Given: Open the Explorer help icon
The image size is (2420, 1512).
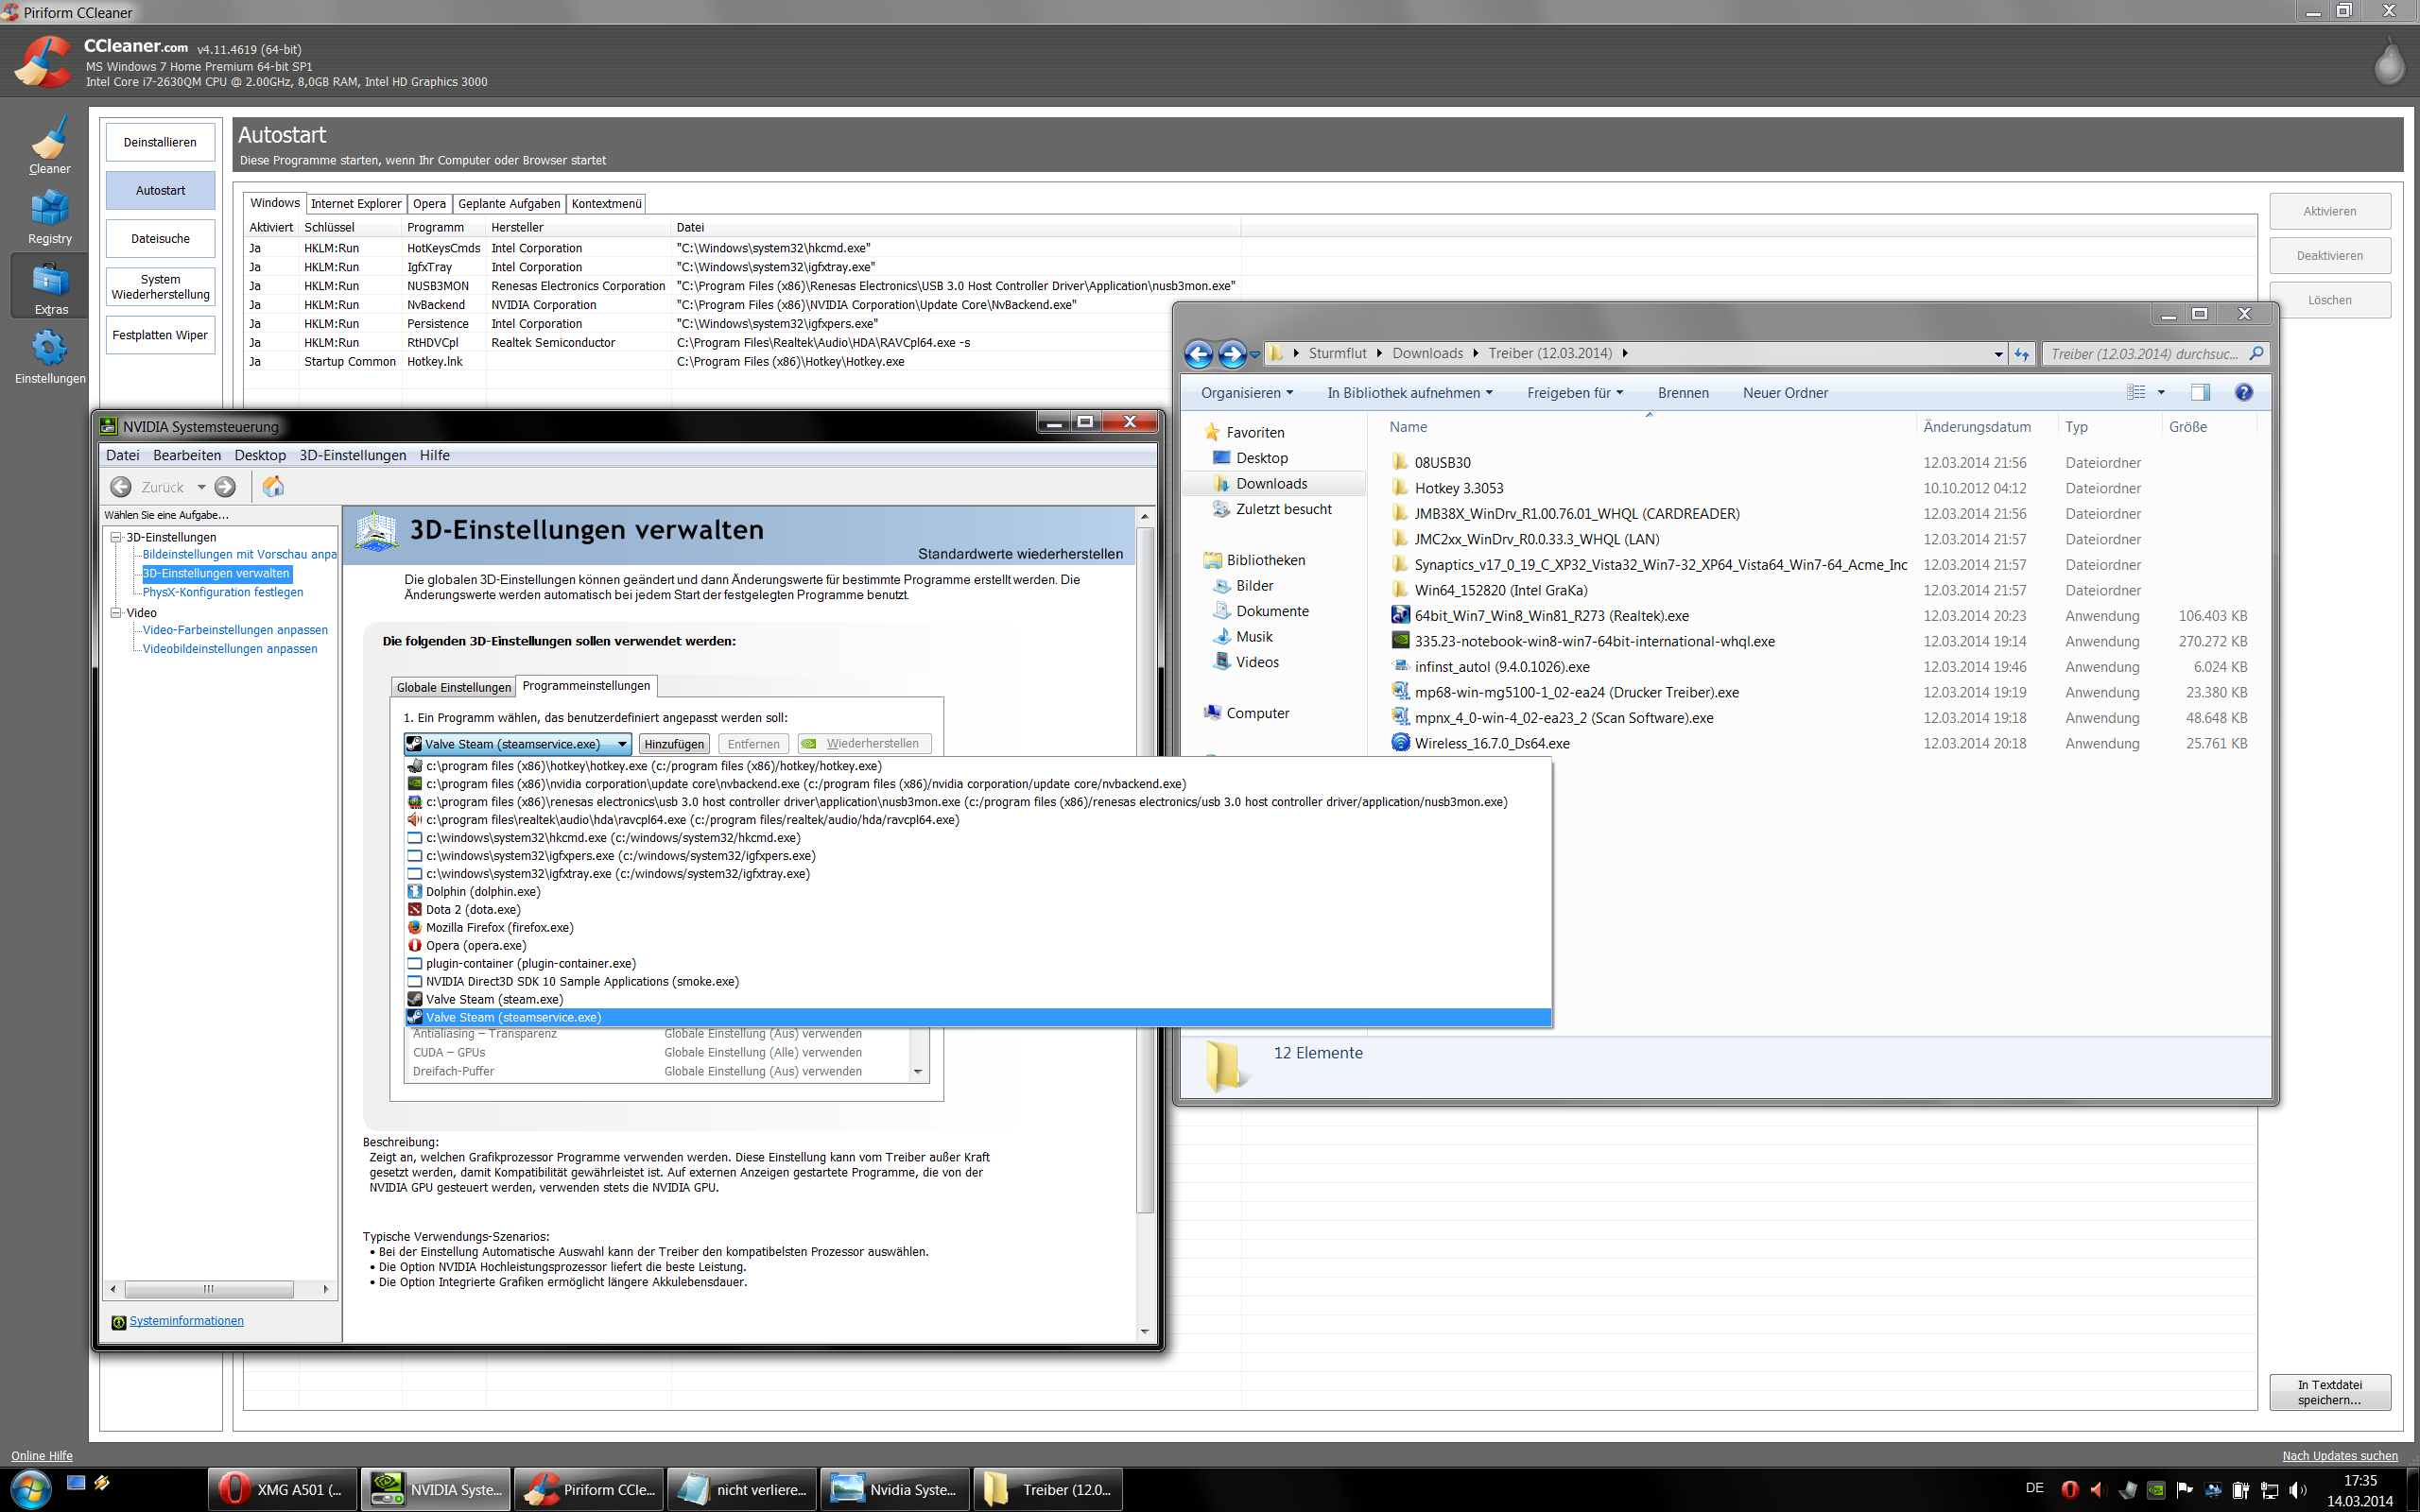Looking at the screenshot, I should click(x=2243, y=393).
